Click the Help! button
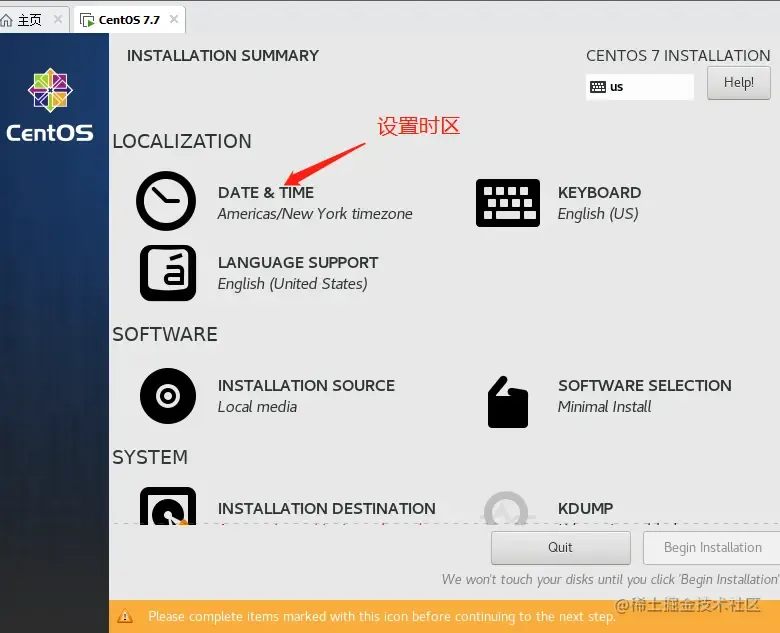This screenshot has width=780, height=633. (739, 83)
